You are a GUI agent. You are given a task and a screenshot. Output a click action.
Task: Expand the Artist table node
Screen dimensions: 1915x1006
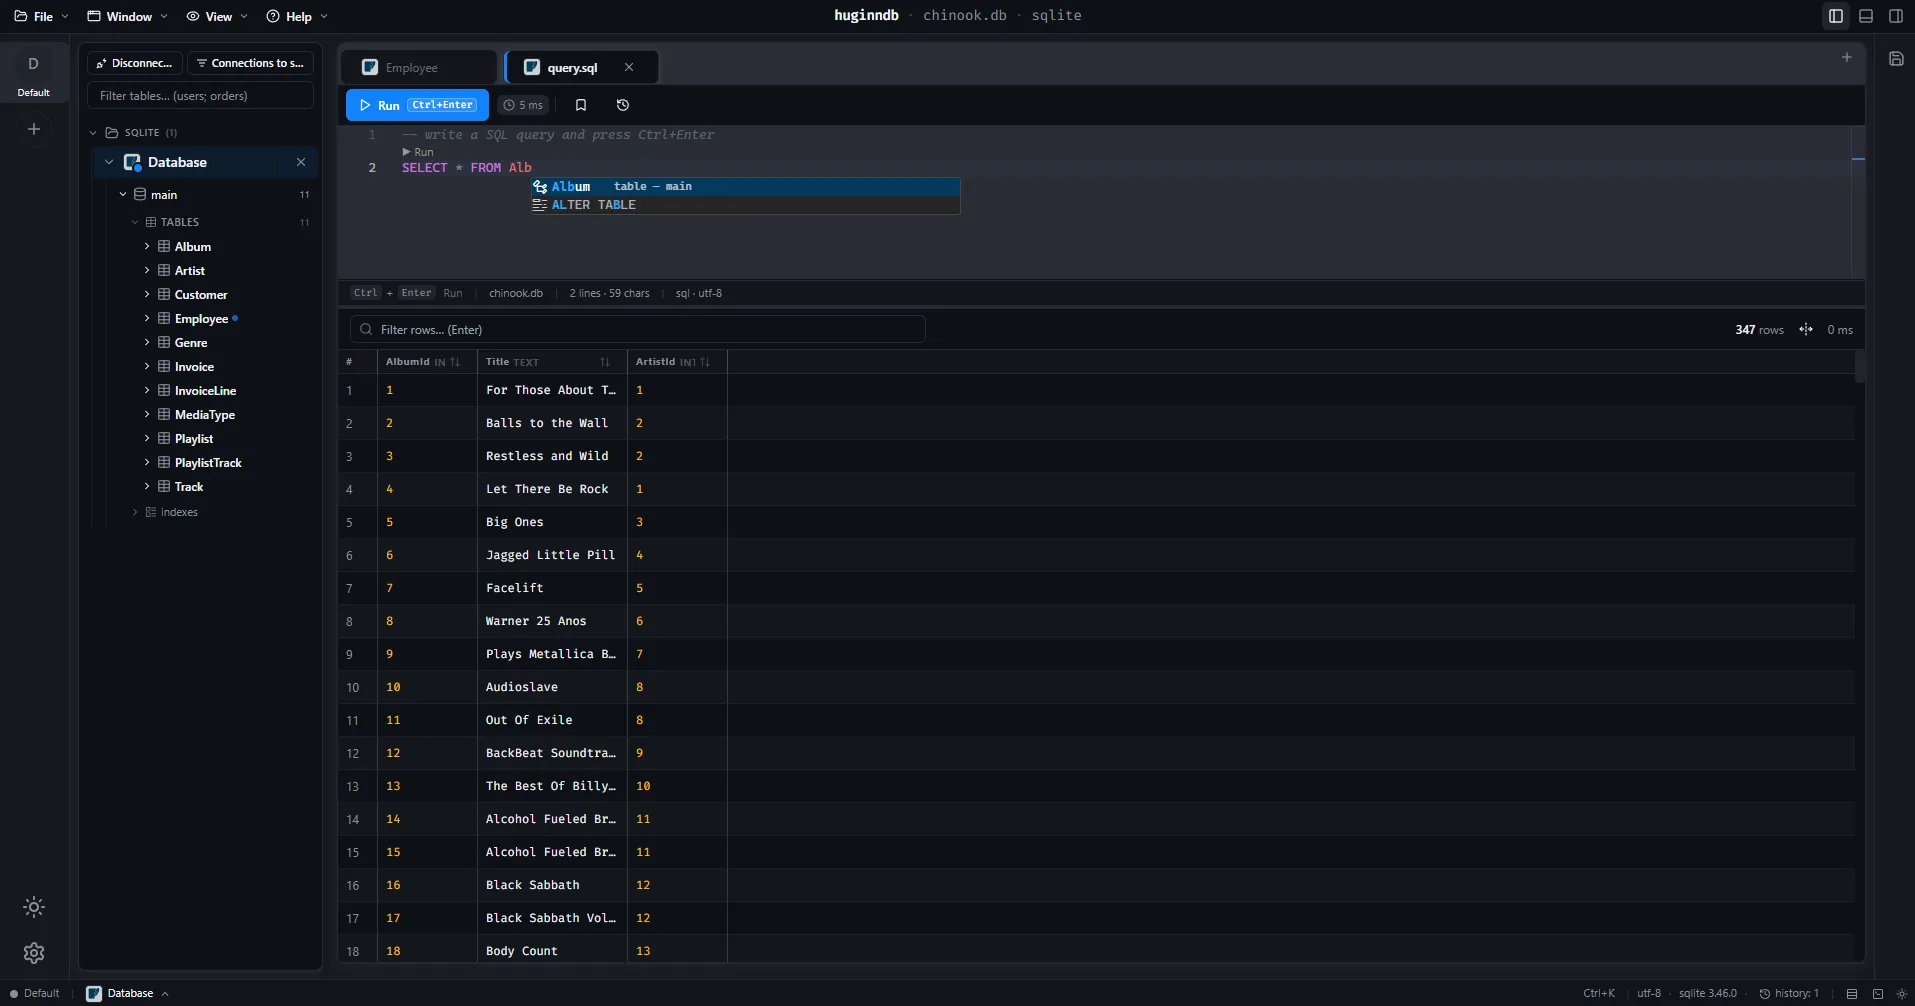[x=147, y=270]
